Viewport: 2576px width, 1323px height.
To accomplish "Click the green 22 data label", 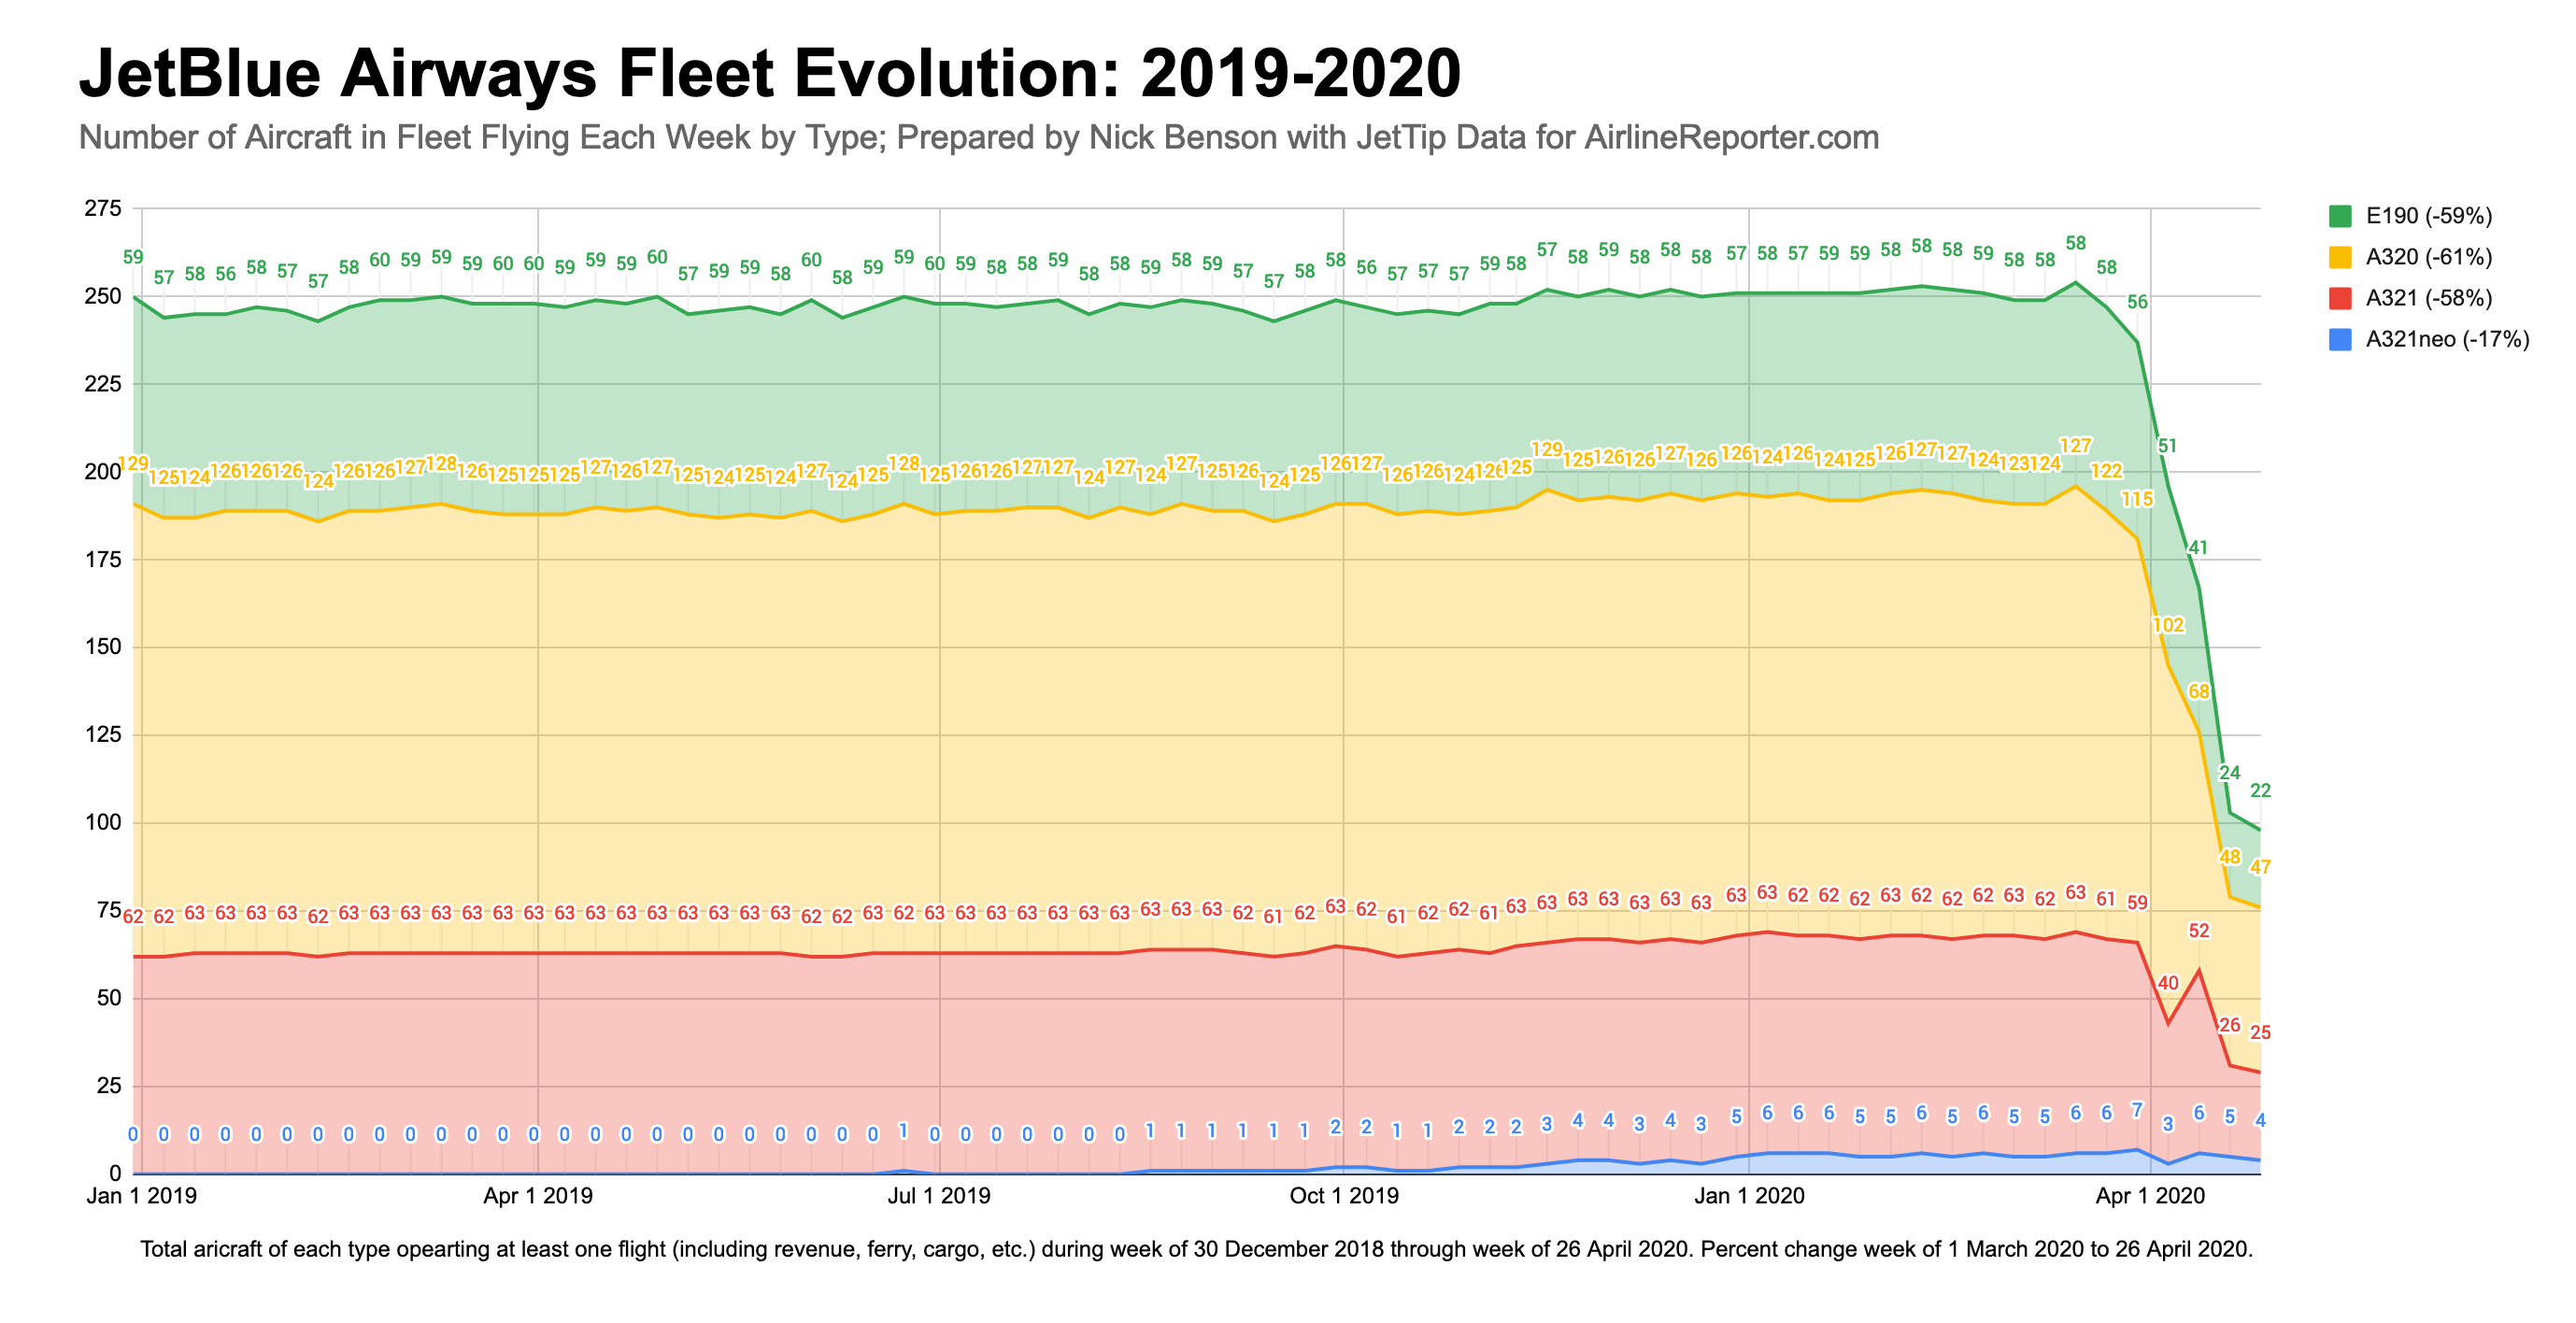I will (x=2260, y=790).
